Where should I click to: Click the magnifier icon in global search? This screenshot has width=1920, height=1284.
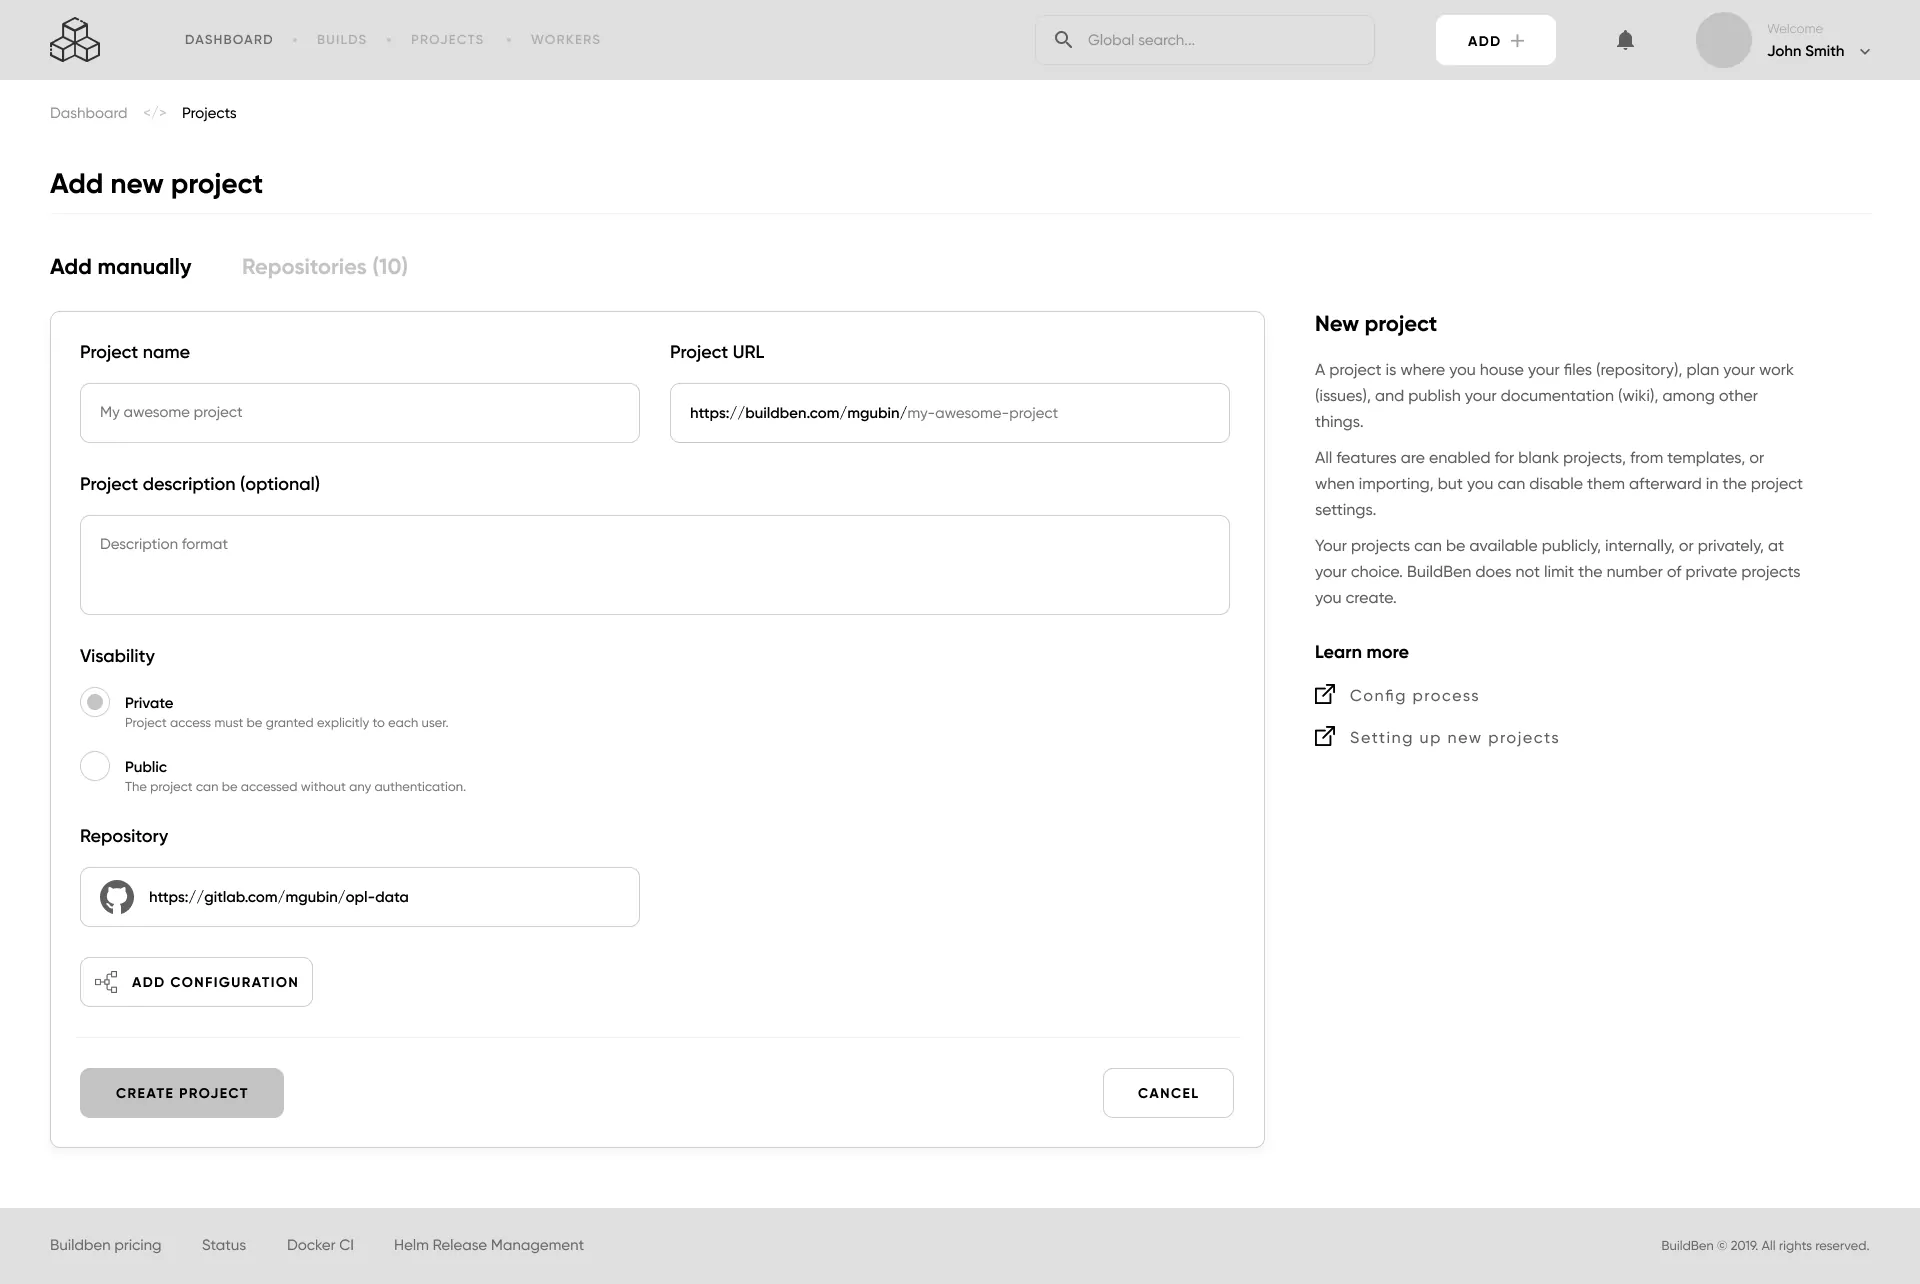pyautogui.click(x=1063, y=39)
